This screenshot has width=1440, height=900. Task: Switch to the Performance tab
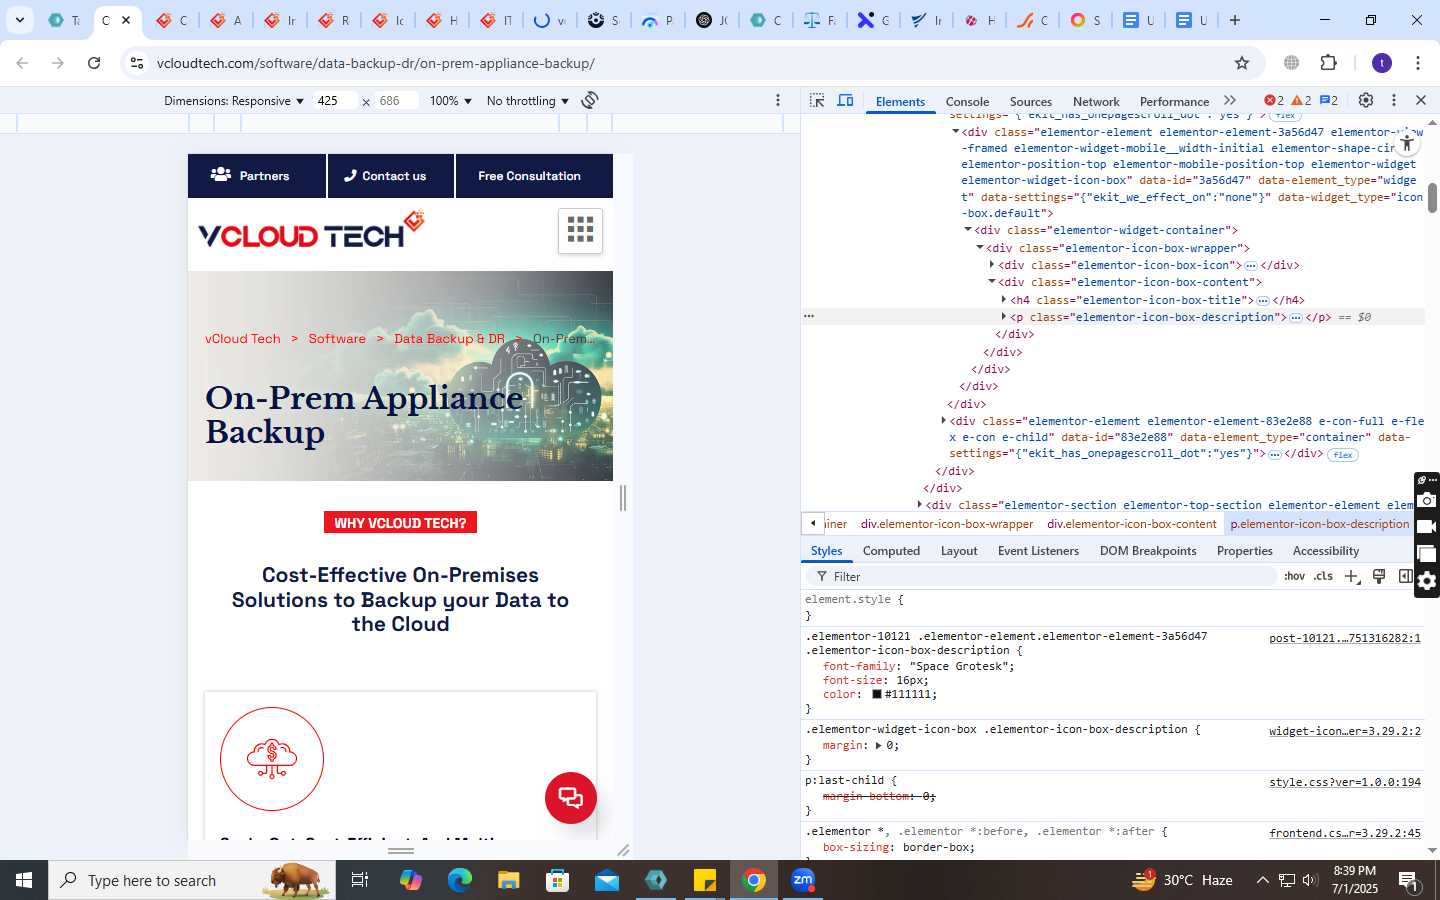(x=1174, y=101)
